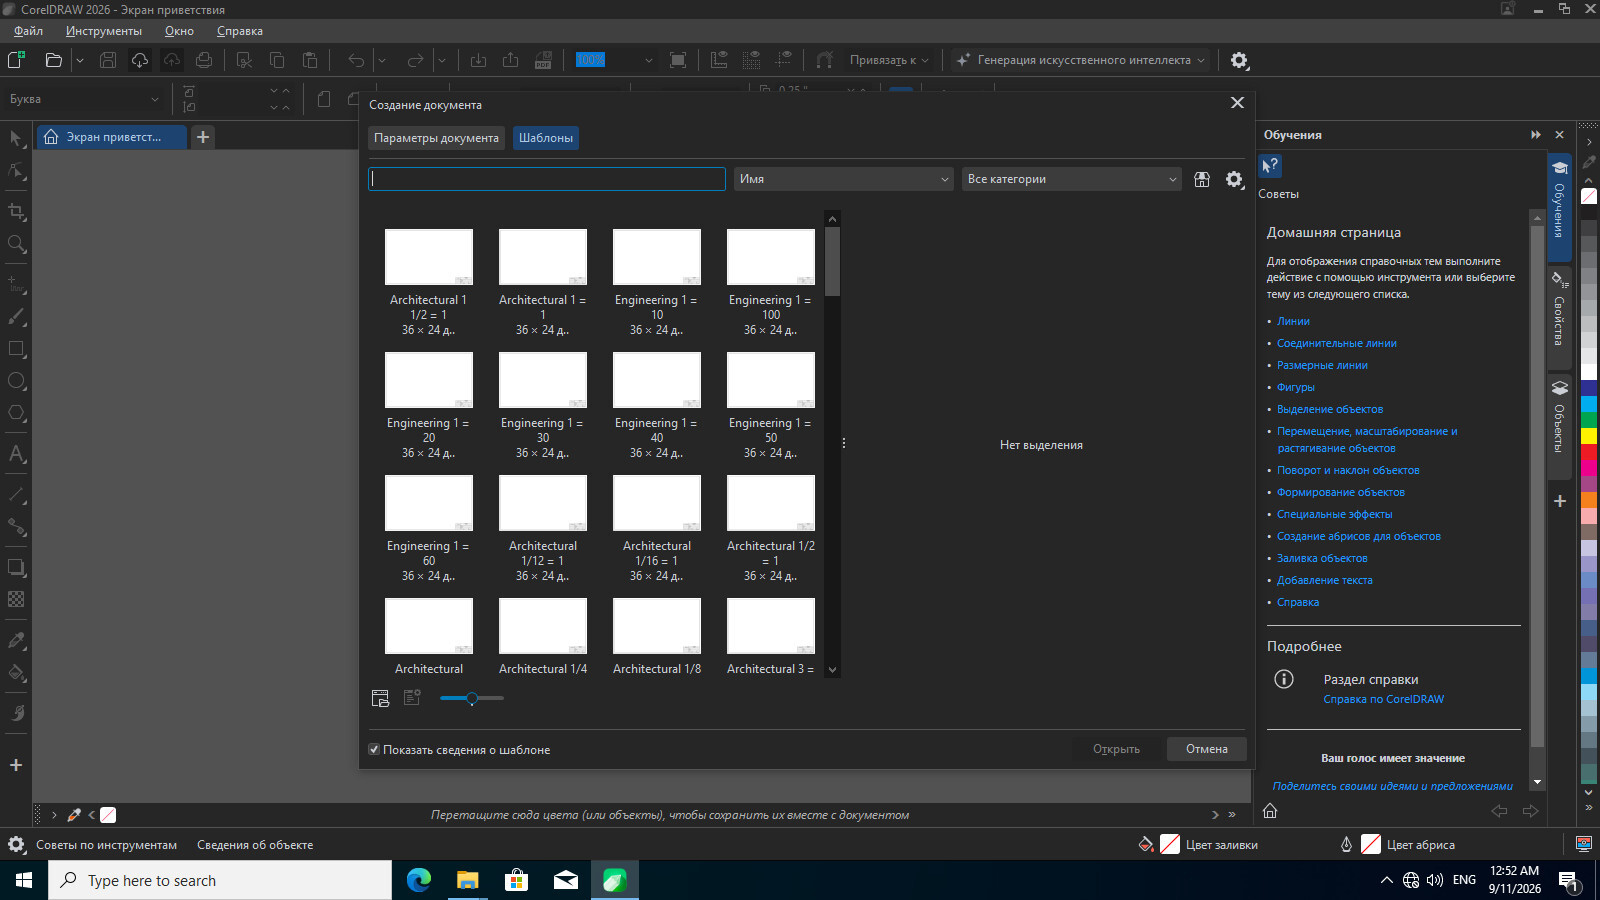Click the browse templates icon below thumbnails

point(380,698)
